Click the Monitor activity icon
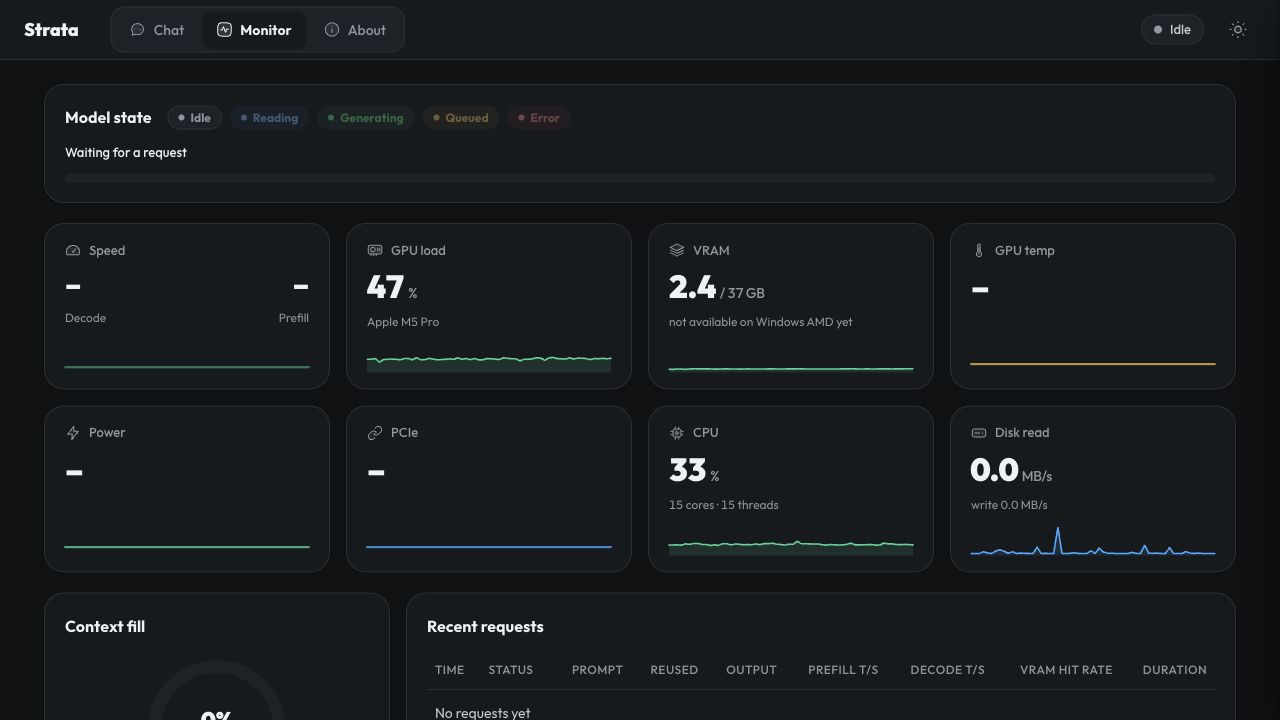The height and width of the screenshot is (720, 1280). 224,30
